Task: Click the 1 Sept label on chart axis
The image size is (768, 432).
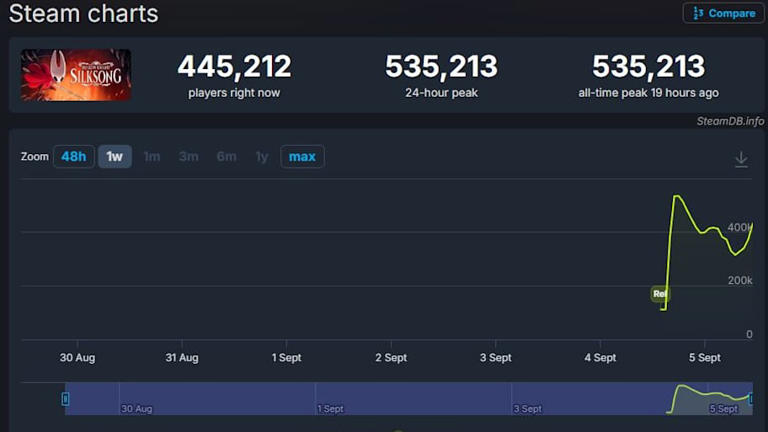Action: 286,357
